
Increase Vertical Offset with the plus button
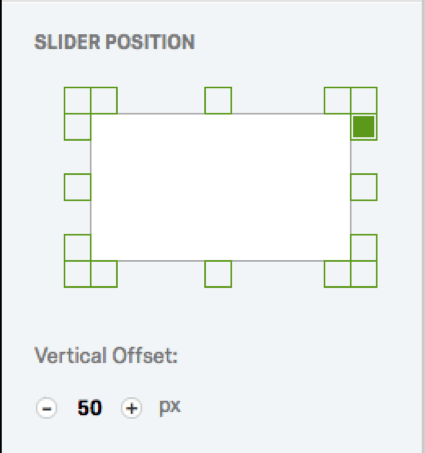[x=131, y=408]
